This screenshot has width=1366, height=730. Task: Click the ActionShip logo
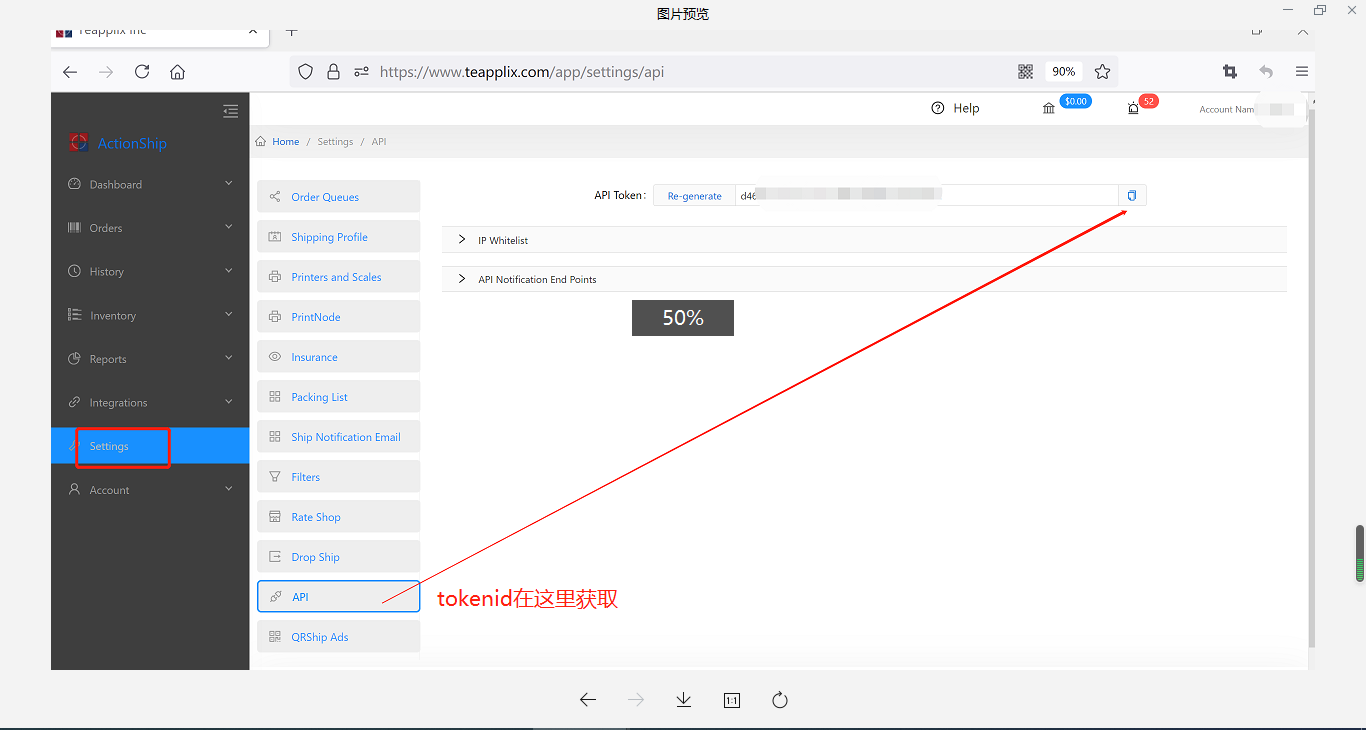pyautogui.click(x=118, y=143)
